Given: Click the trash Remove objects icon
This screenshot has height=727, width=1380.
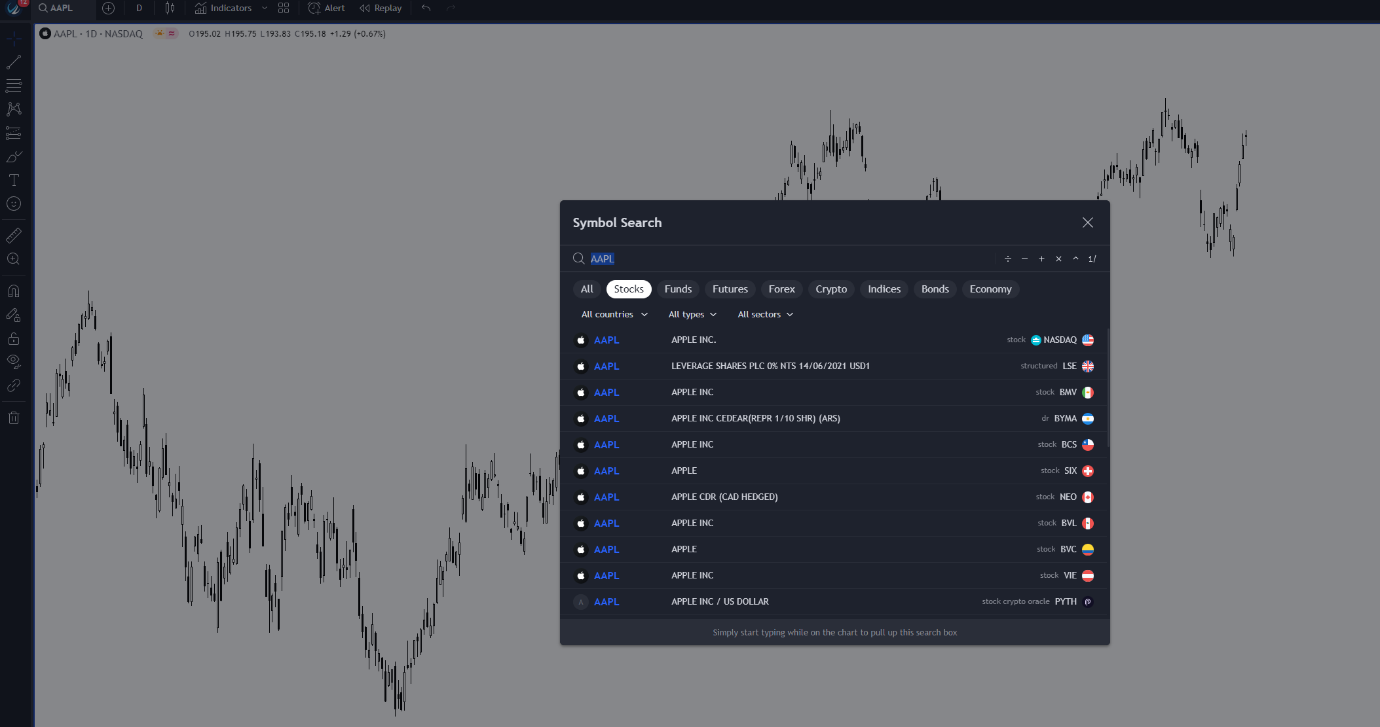Looking at the screenshot, I should [14, 417].
